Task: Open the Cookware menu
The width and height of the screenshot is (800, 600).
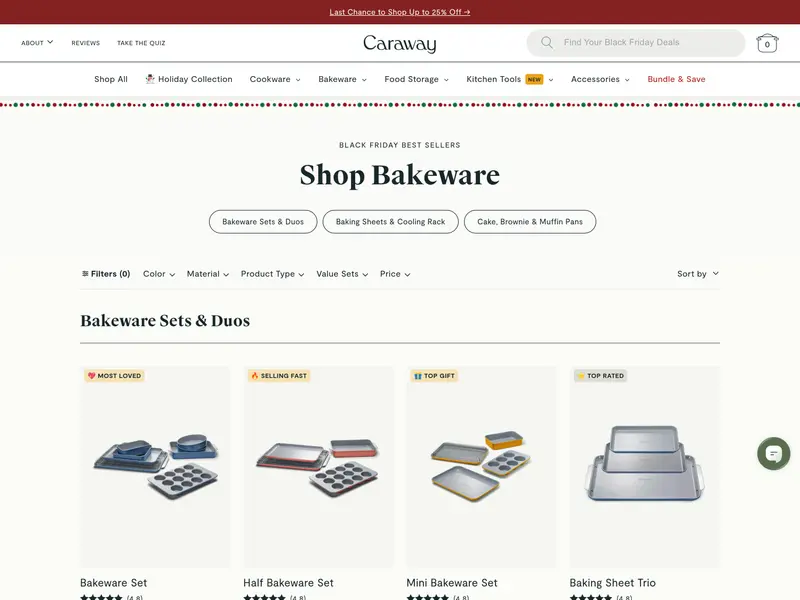Action: pyautogui.click(x=275, y=79)
